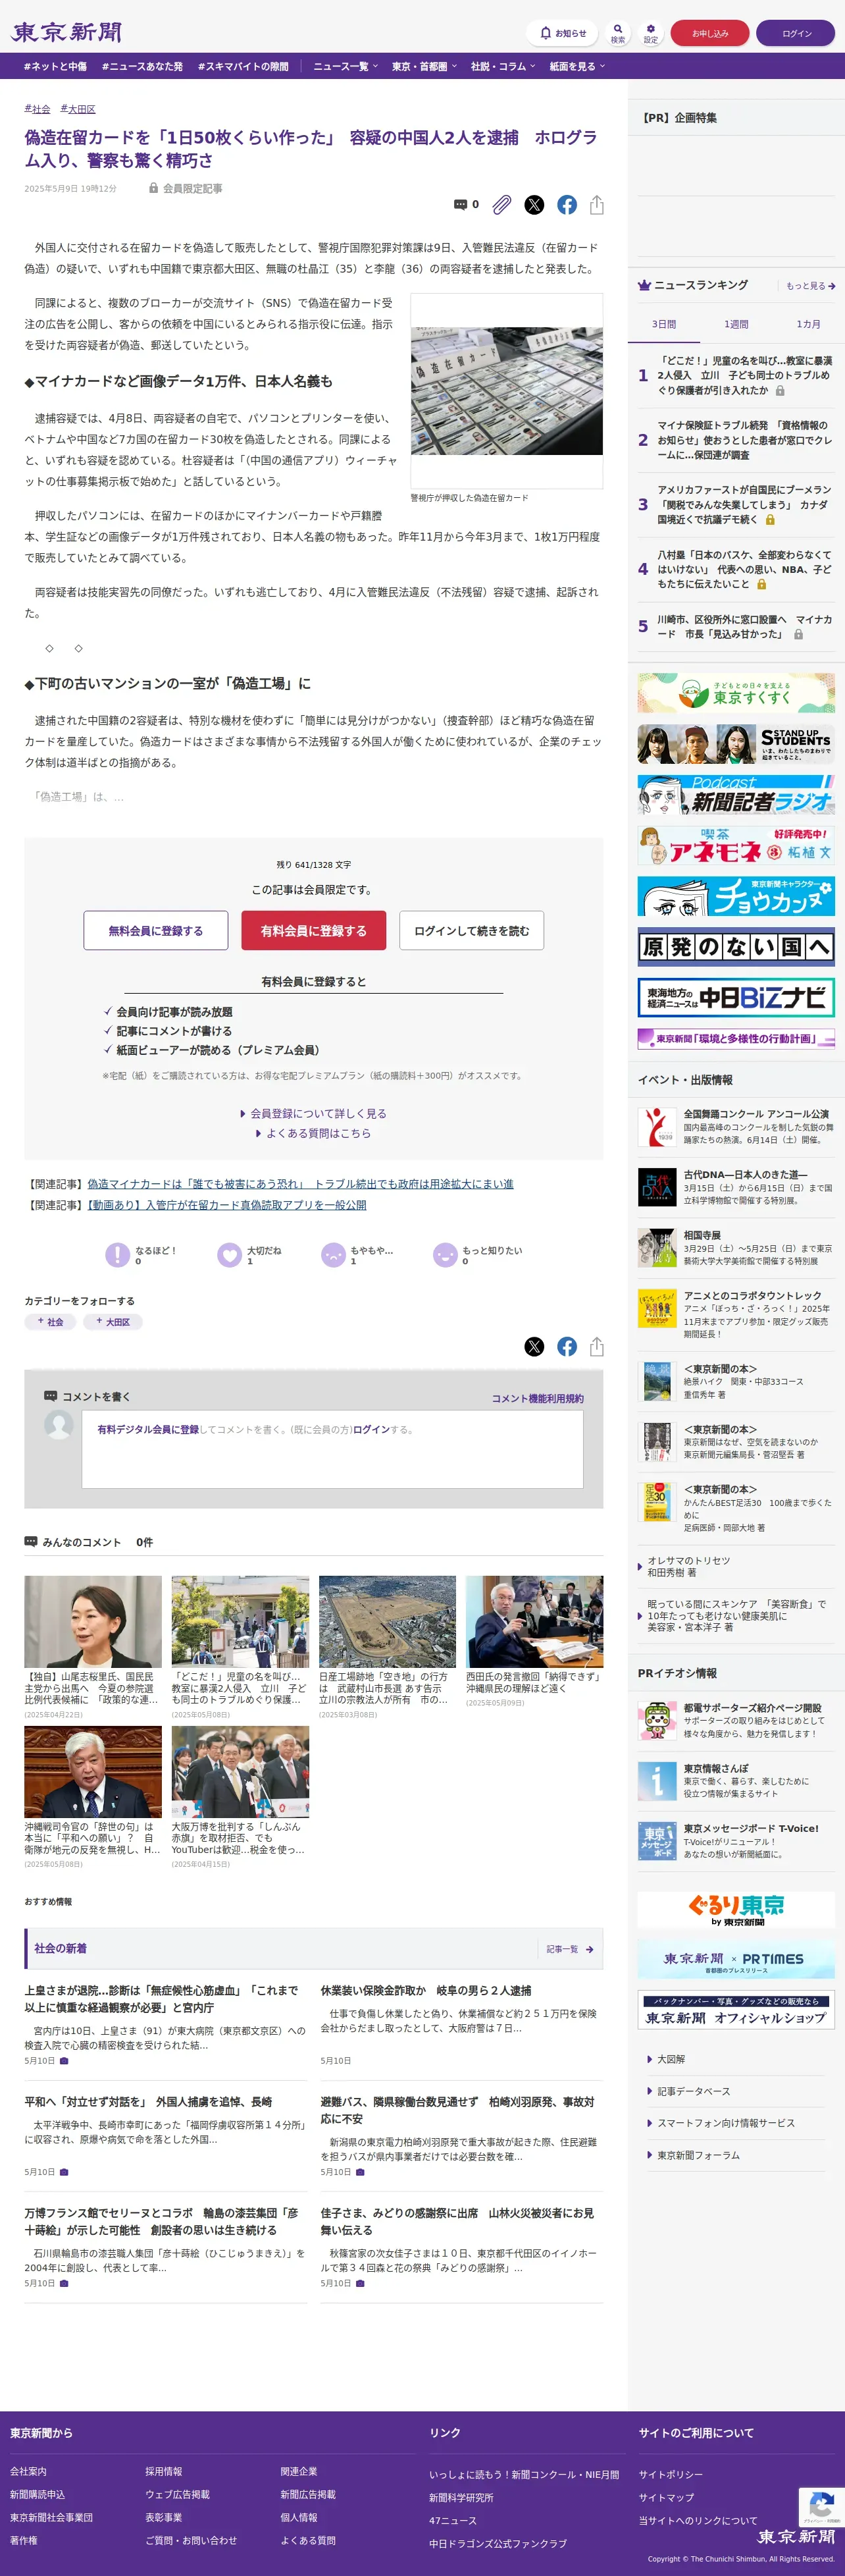The image size is (845, 2576).
Task: Click ログインして続きを読む button
Action: pyautogui.click(x=471, y=930)
